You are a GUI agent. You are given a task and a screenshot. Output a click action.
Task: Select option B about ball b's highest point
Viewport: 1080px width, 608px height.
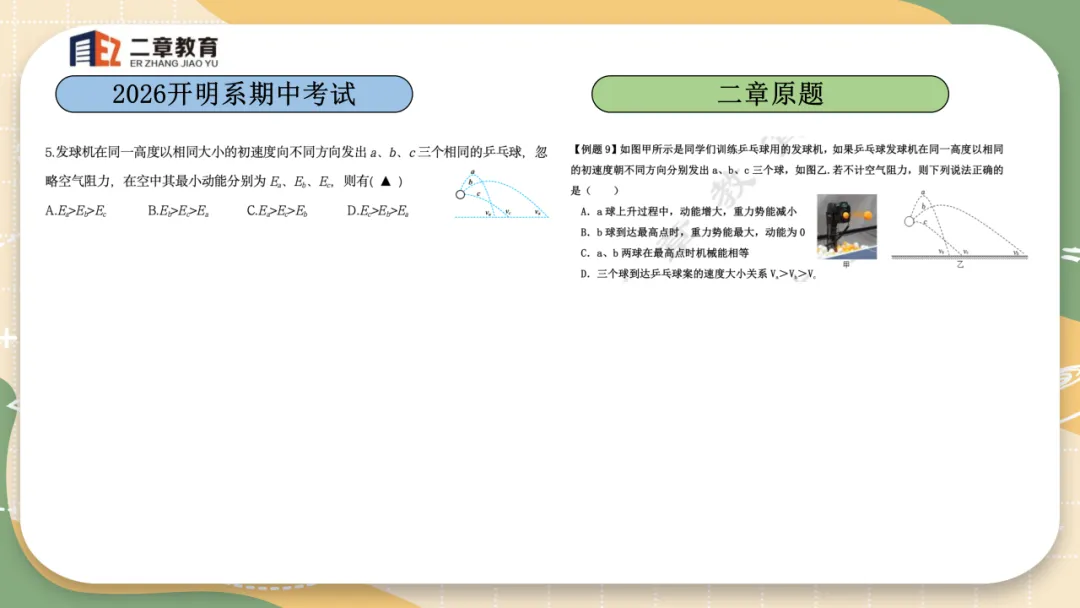click(x=690, y=233)
